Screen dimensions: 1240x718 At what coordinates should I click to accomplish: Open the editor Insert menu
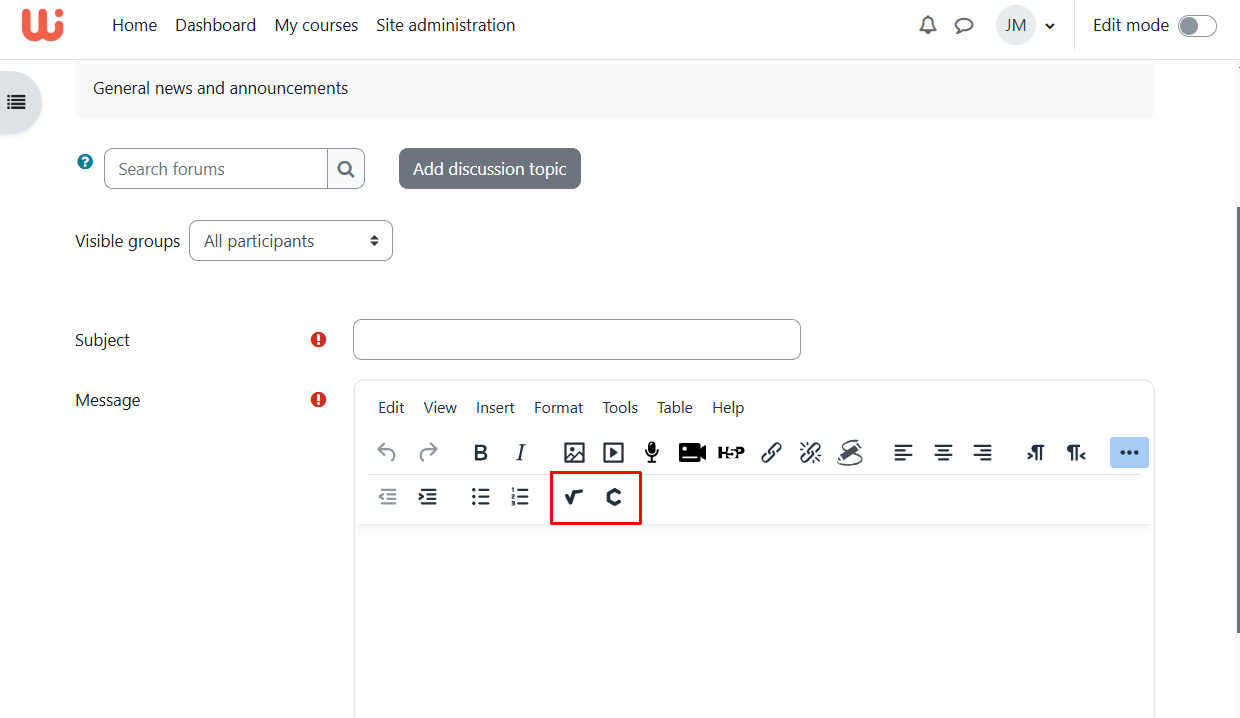pyautogui.click(x=495, y=408)
